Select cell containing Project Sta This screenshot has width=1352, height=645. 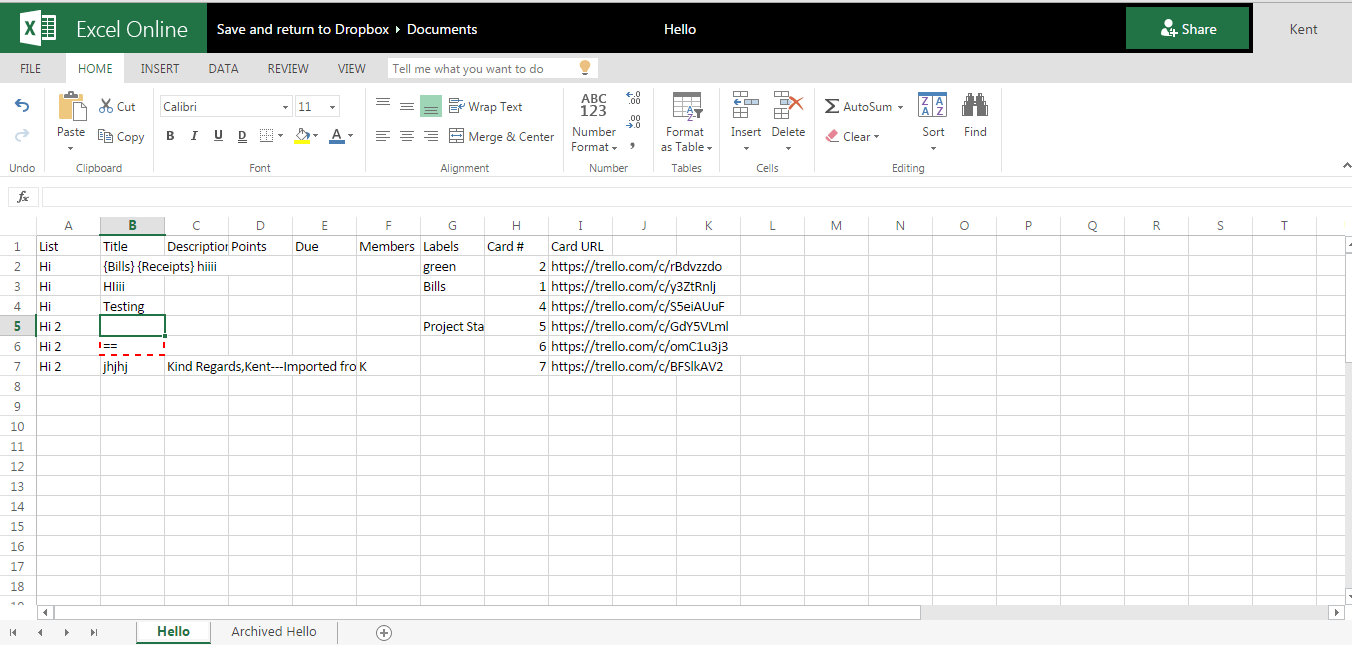452,326
